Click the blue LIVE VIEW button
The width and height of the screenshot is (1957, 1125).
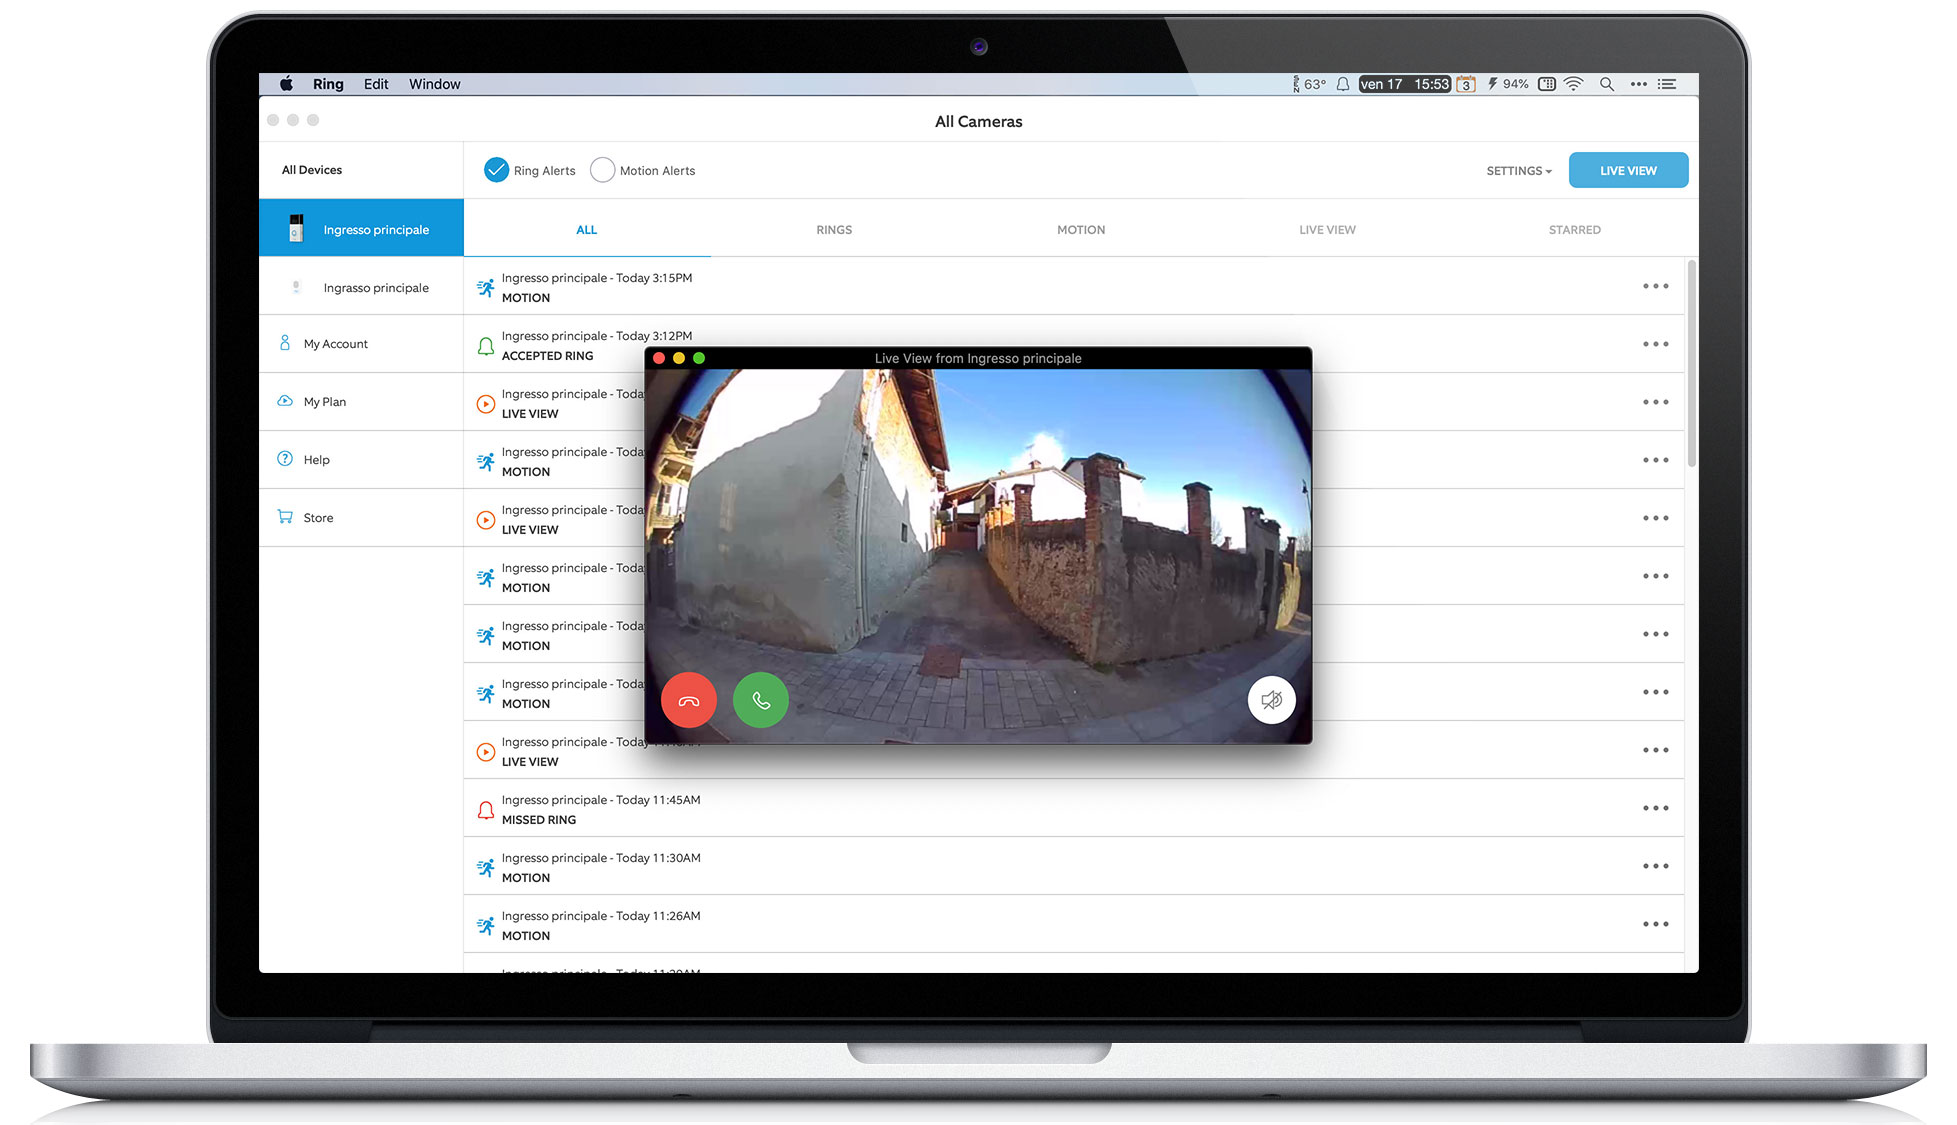tap(1628, 170)
